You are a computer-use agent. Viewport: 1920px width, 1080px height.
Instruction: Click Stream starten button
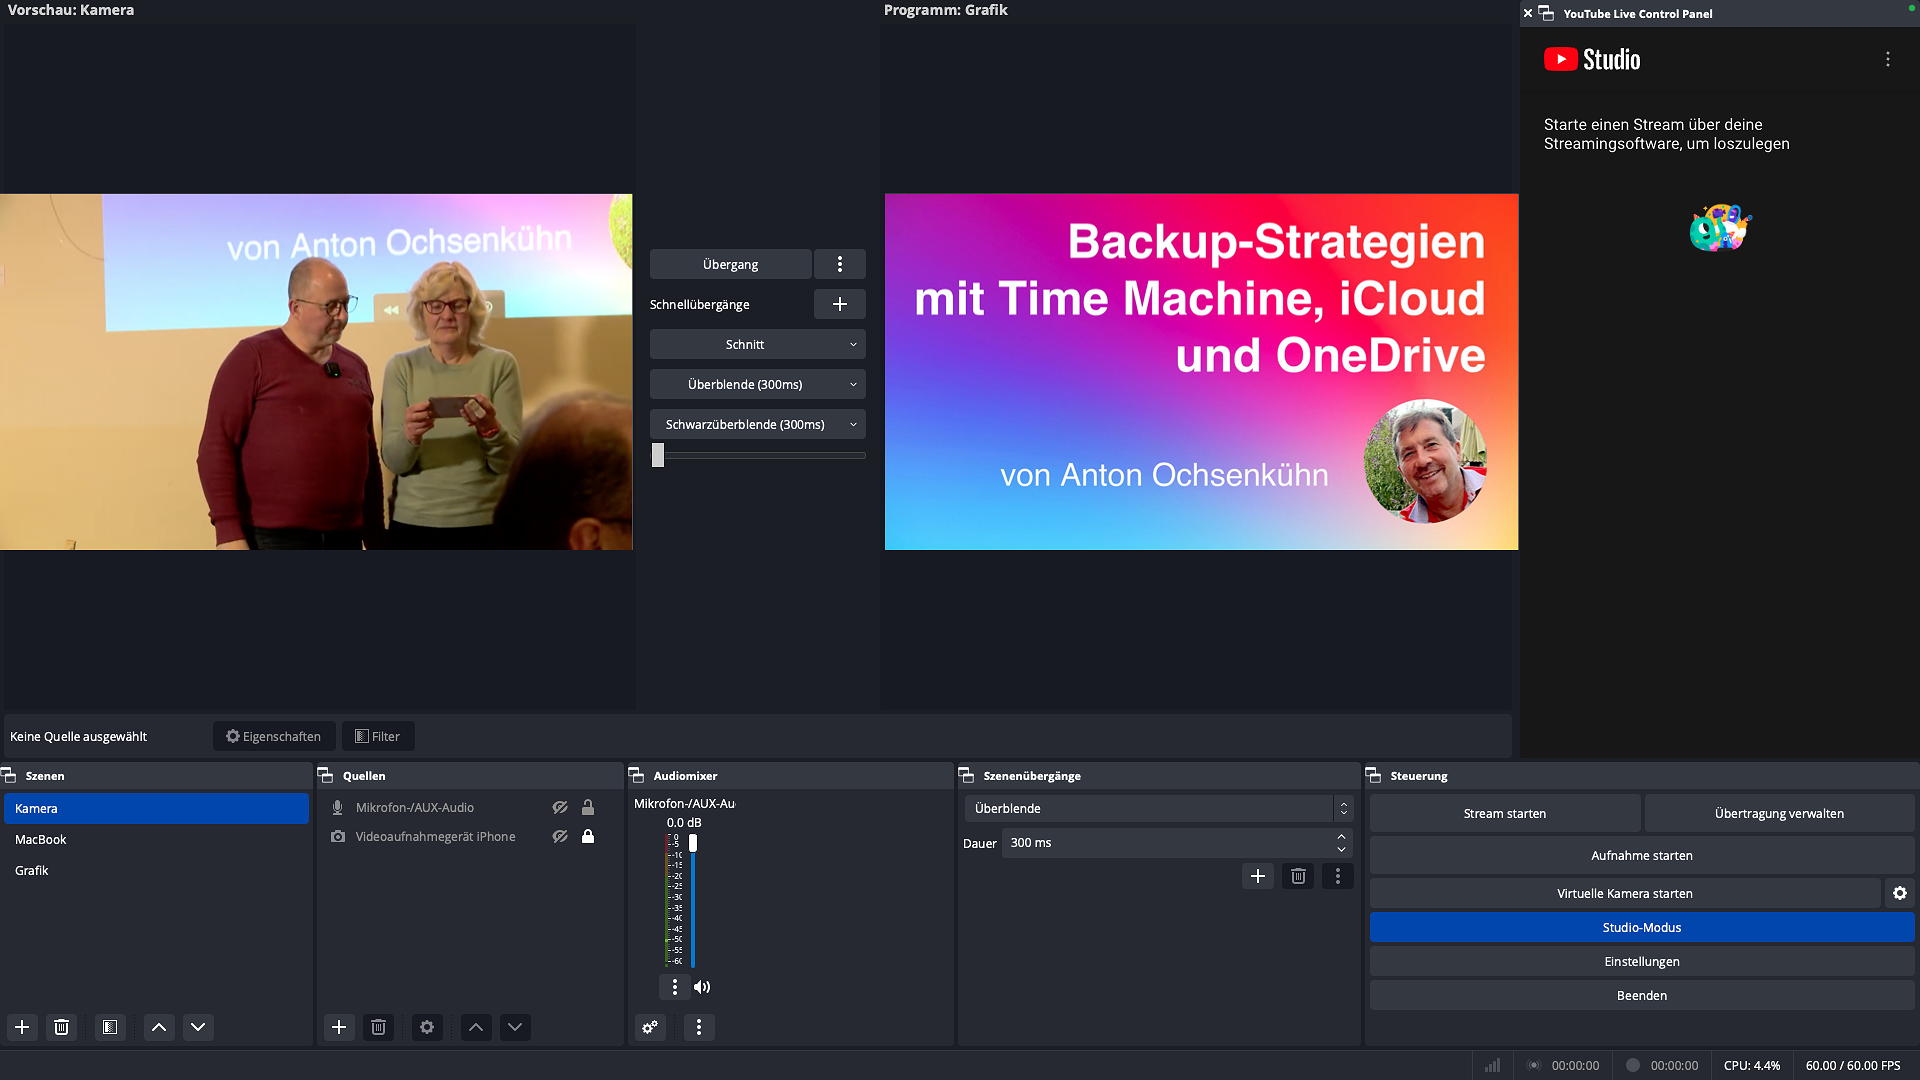click(x=1504, y=813)
